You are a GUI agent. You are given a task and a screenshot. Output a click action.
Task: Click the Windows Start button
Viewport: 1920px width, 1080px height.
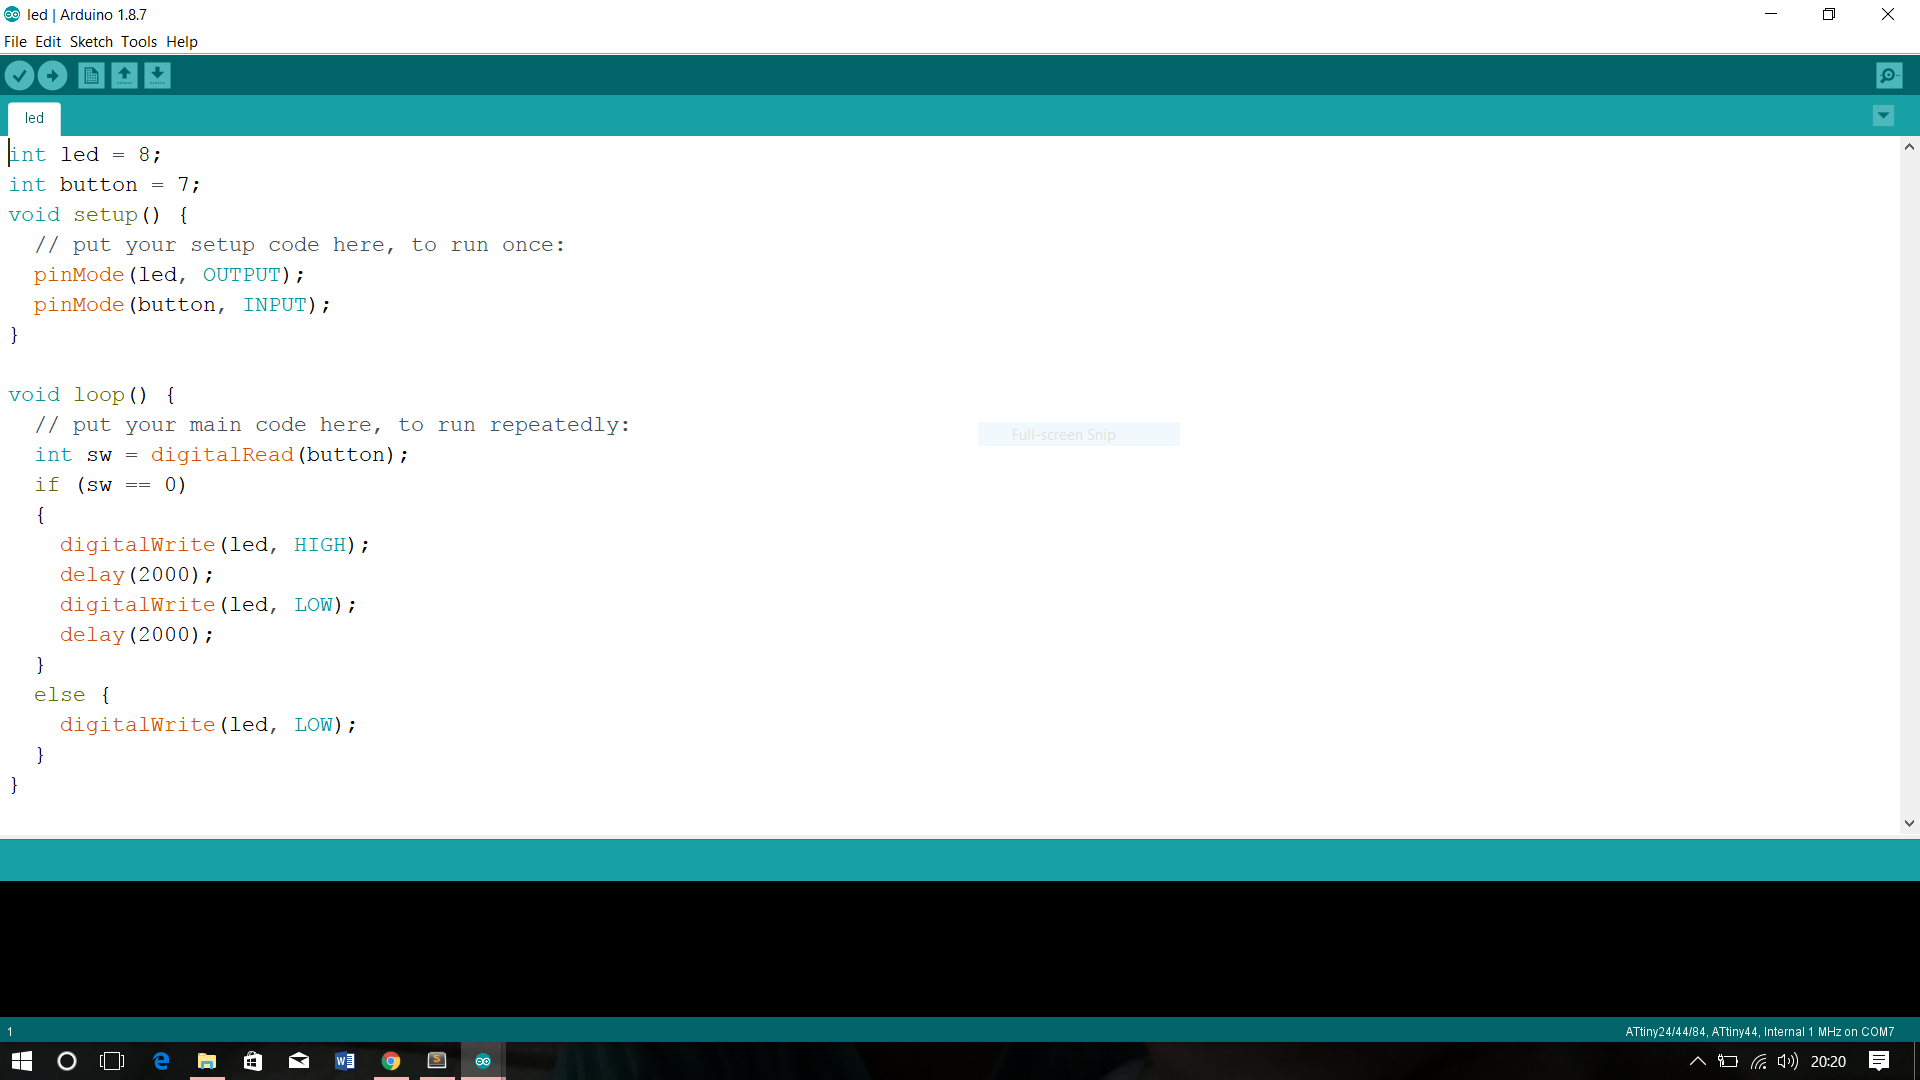click(x=22, y=1061)
